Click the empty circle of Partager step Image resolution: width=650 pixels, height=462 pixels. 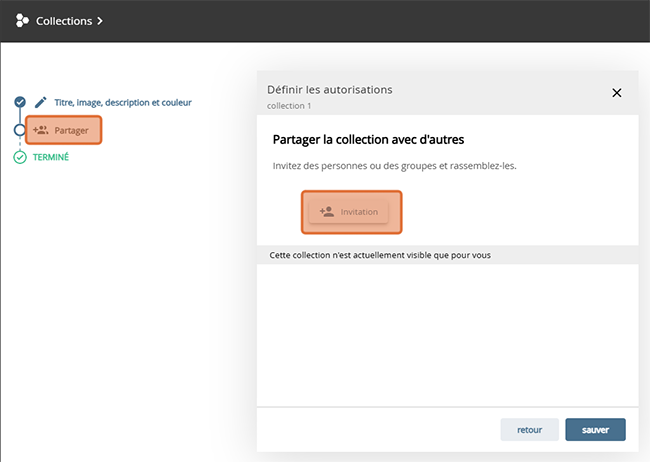coord(20,130)
